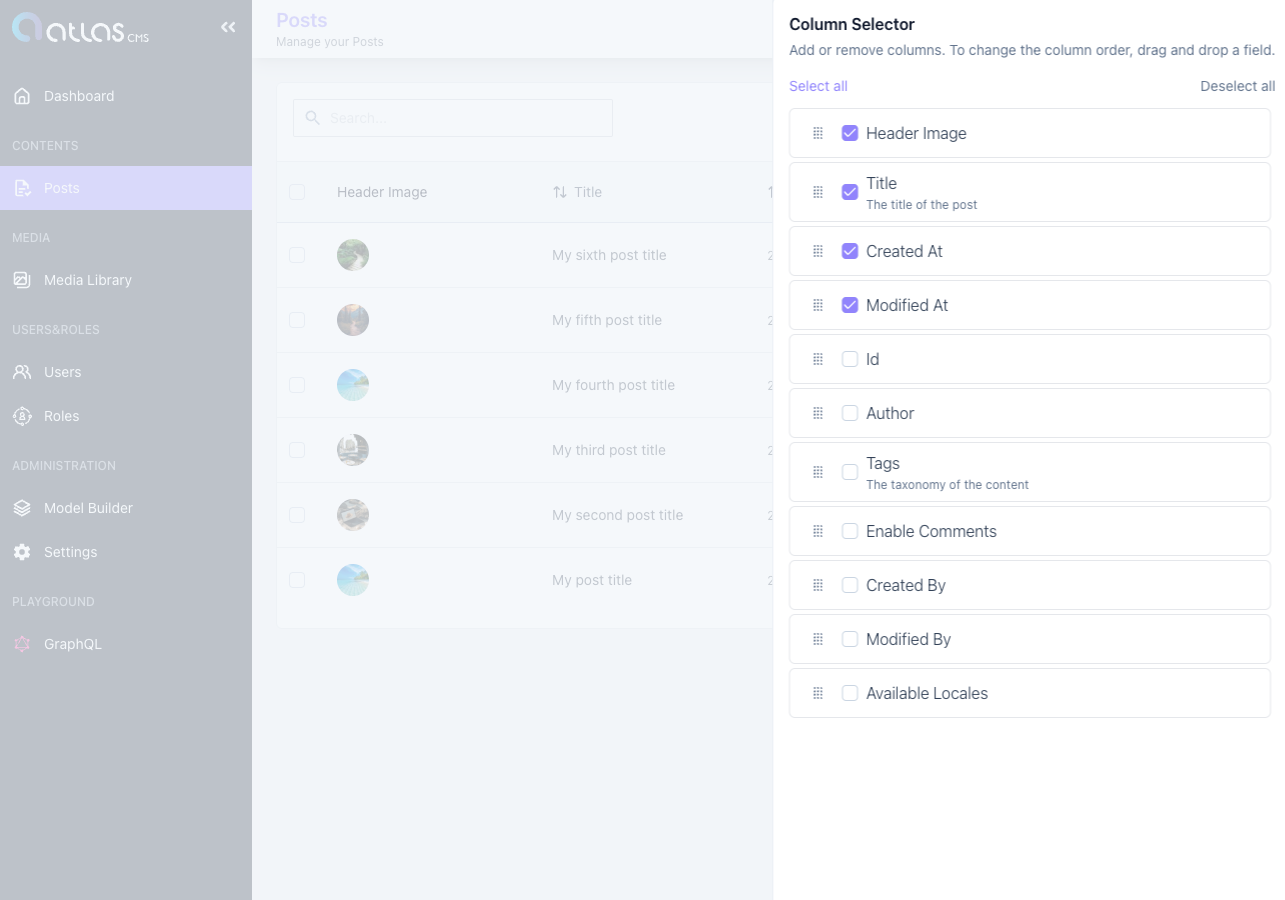This screenshot has height=900, width=1285.
Task: Click the Users people icon
Action: pos(22,372)
